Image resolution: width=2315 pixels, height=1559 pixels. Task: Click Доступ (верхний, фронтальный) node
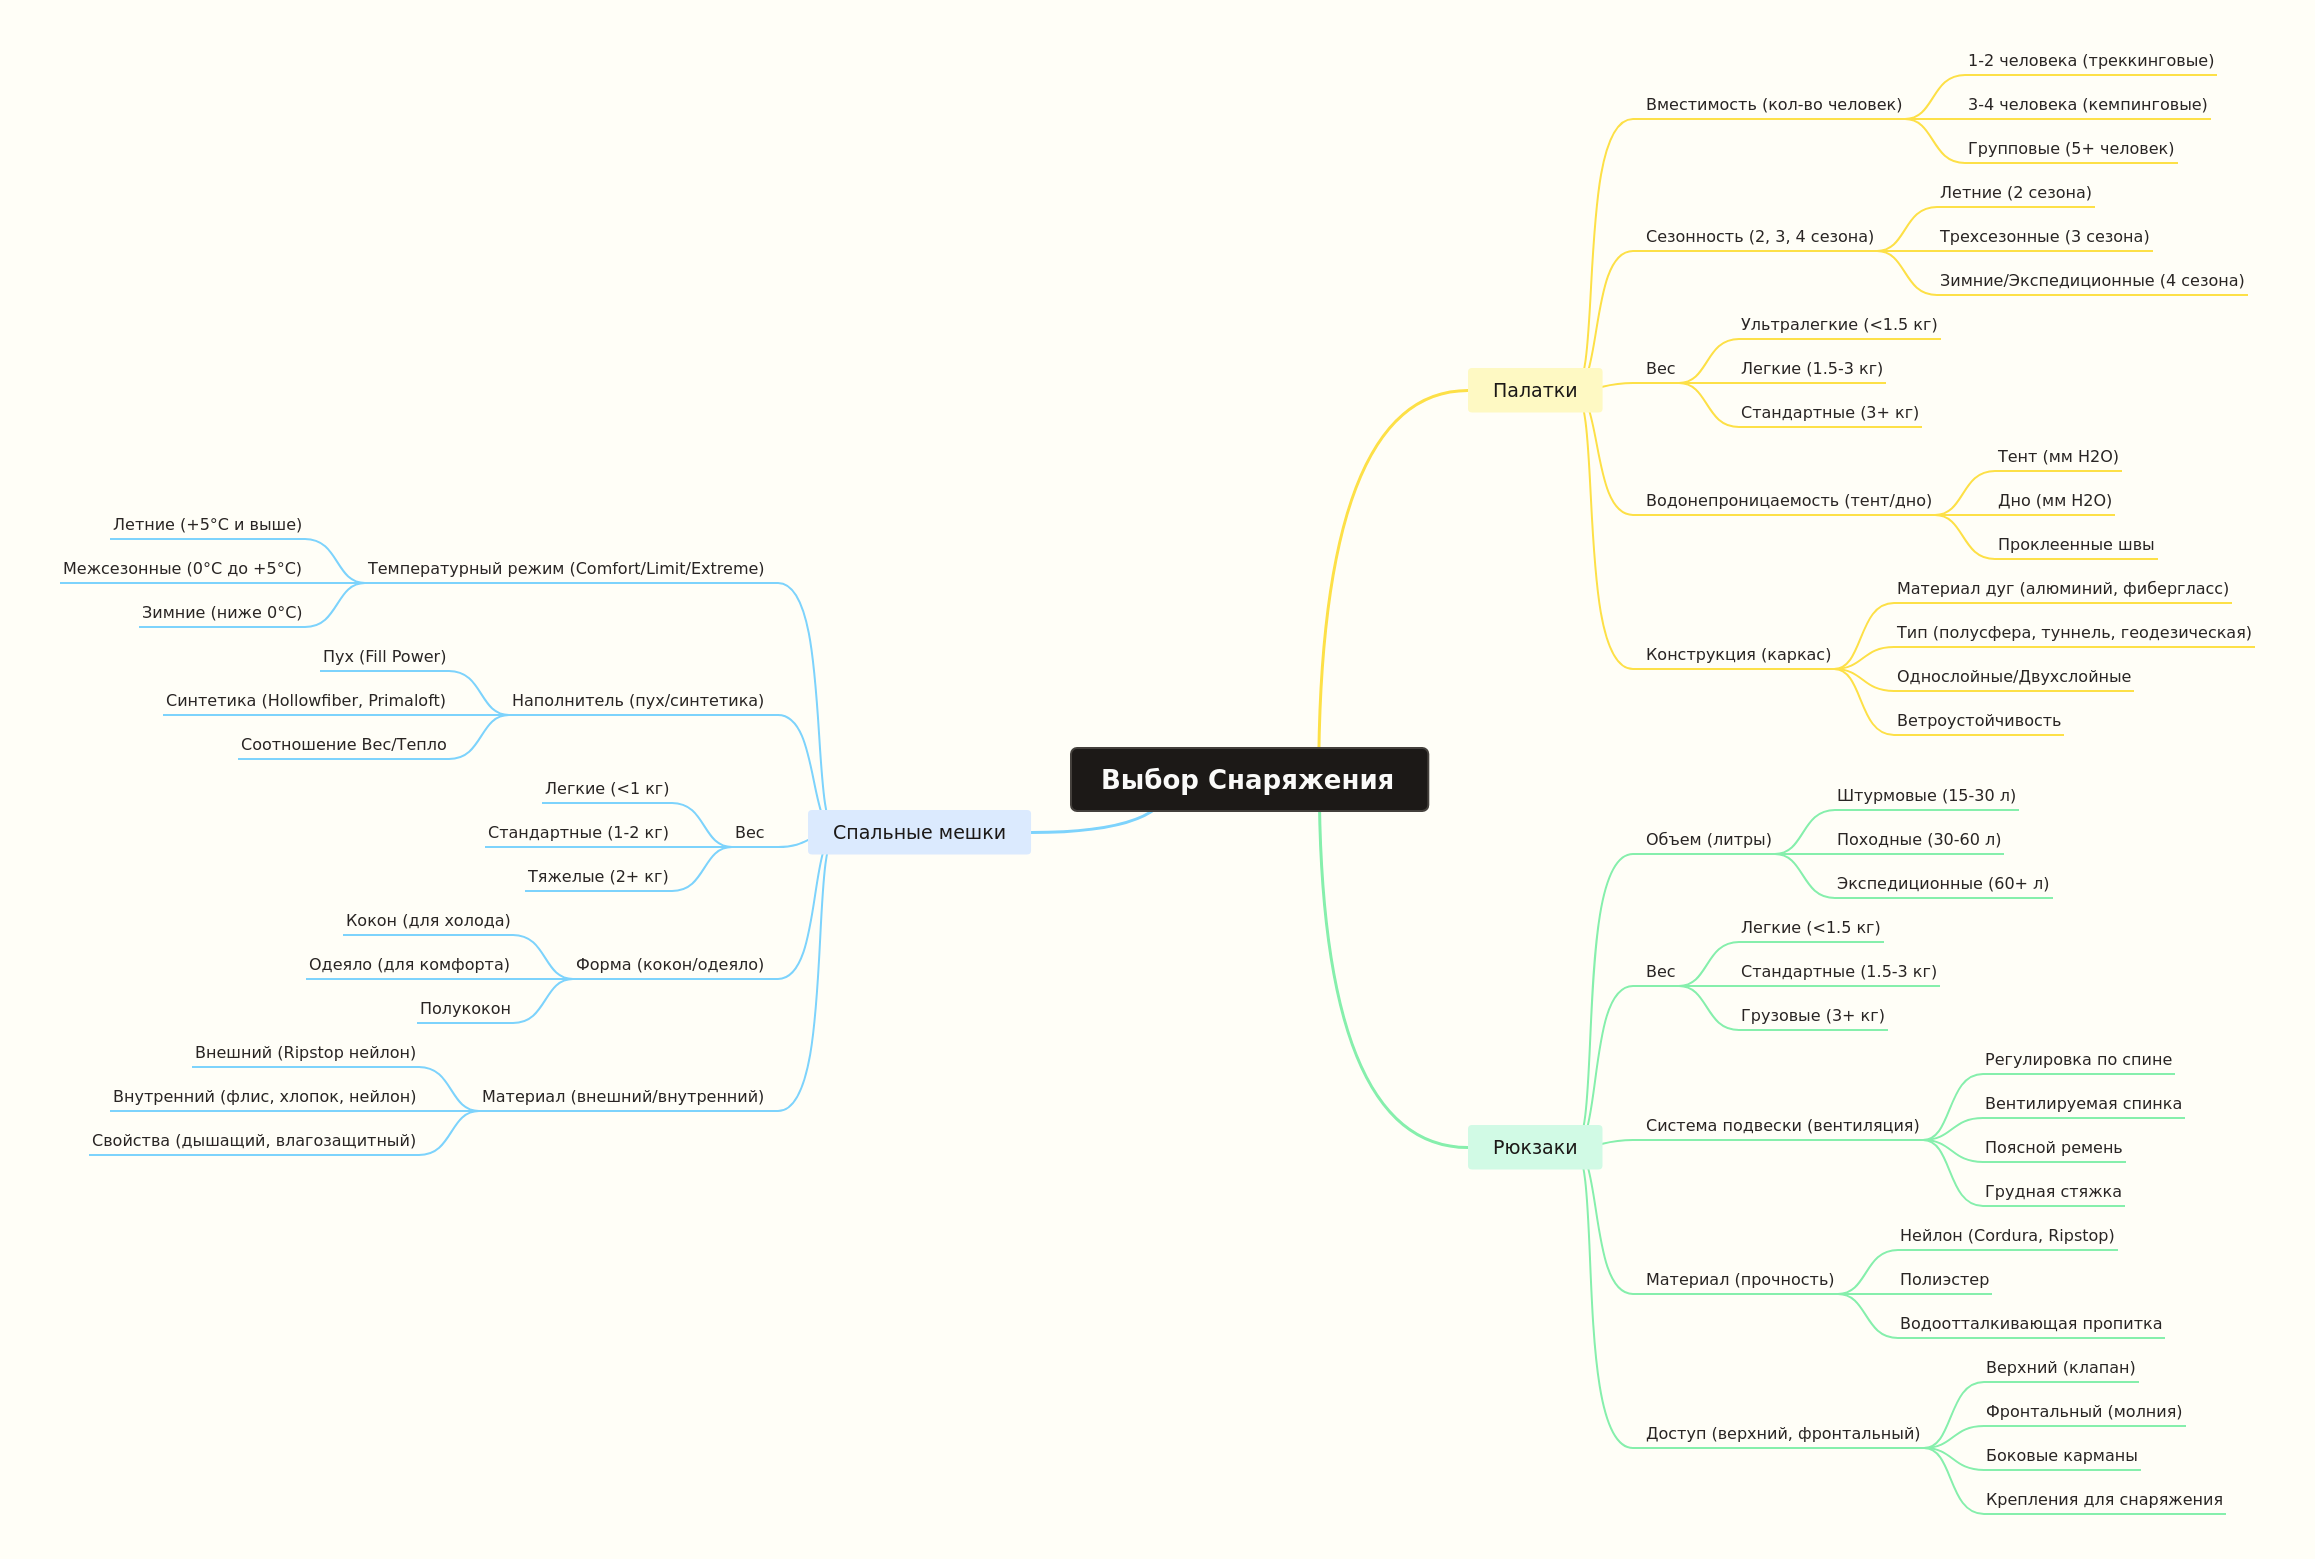[x=1783, y=1434]
